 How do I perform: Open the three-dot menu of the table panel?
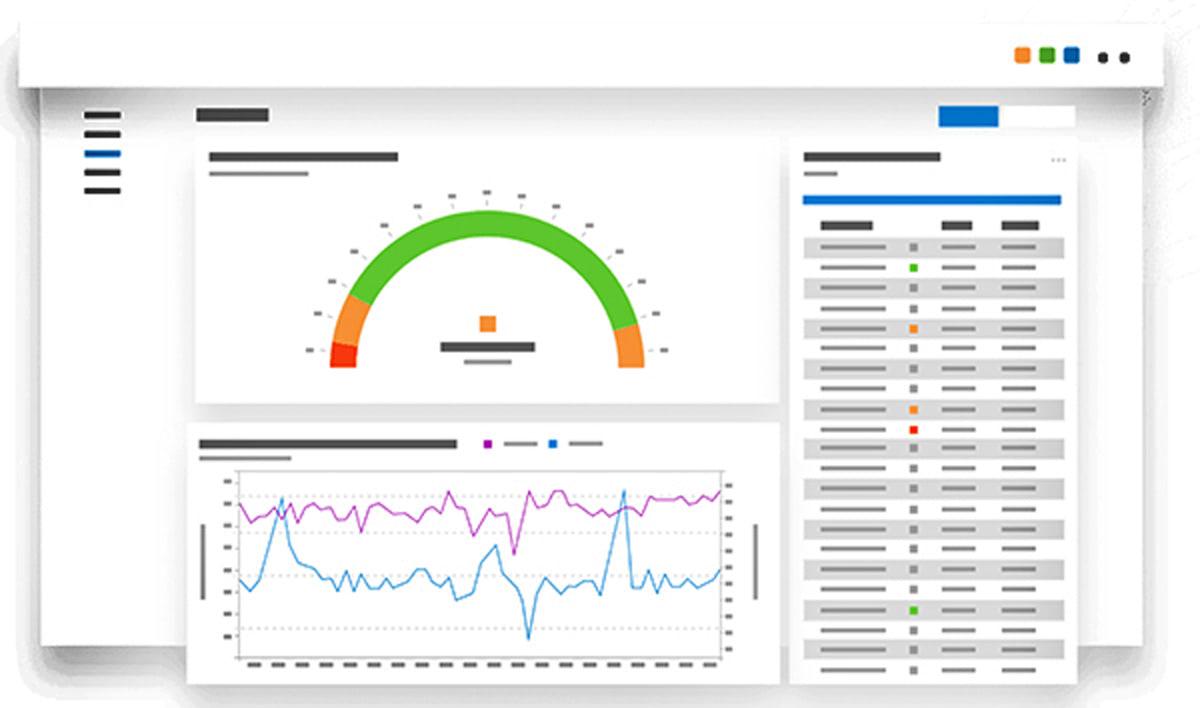[x=1058, y=160]
